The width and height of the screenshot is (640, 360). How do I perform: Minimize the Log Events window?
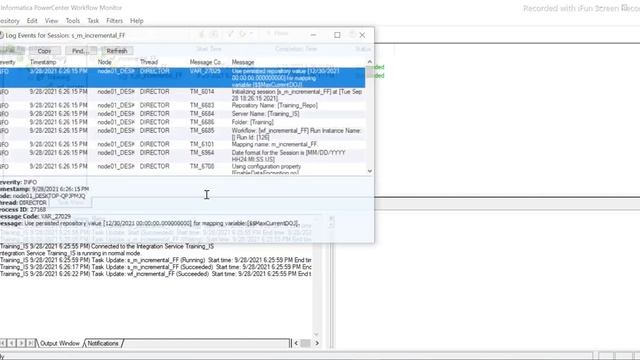click(x=313, y=35)
